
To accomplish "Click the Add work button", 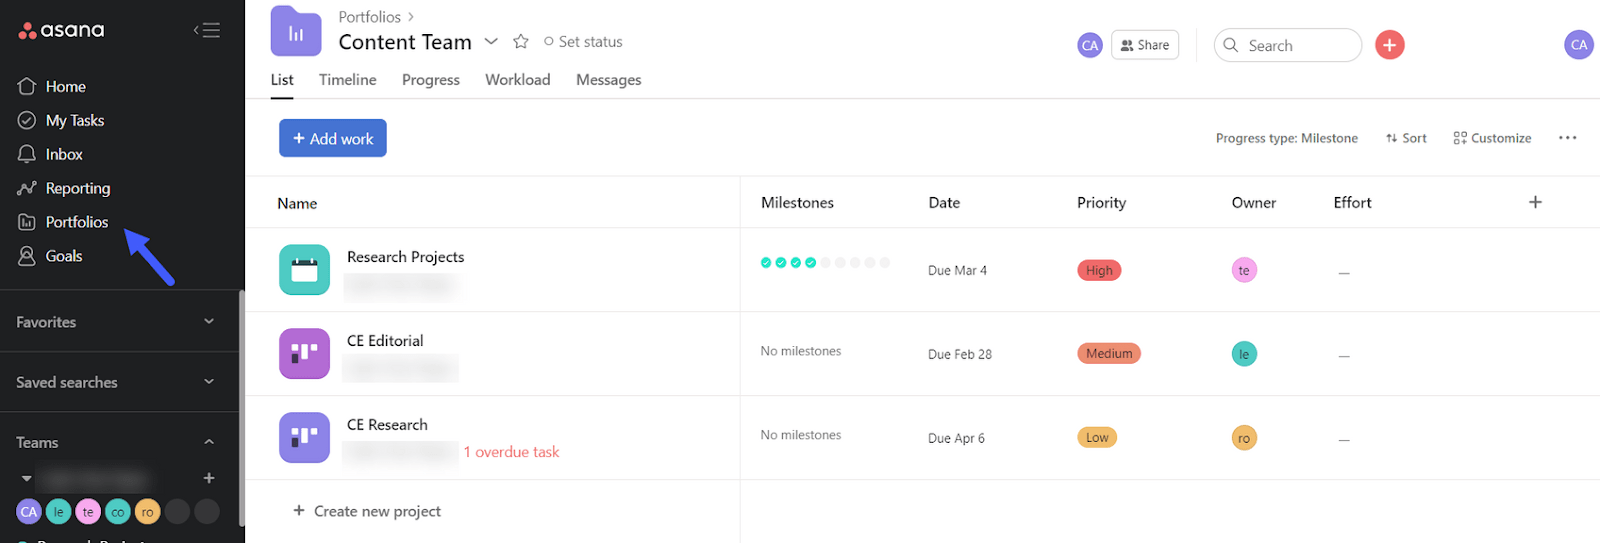I will 333,138.
